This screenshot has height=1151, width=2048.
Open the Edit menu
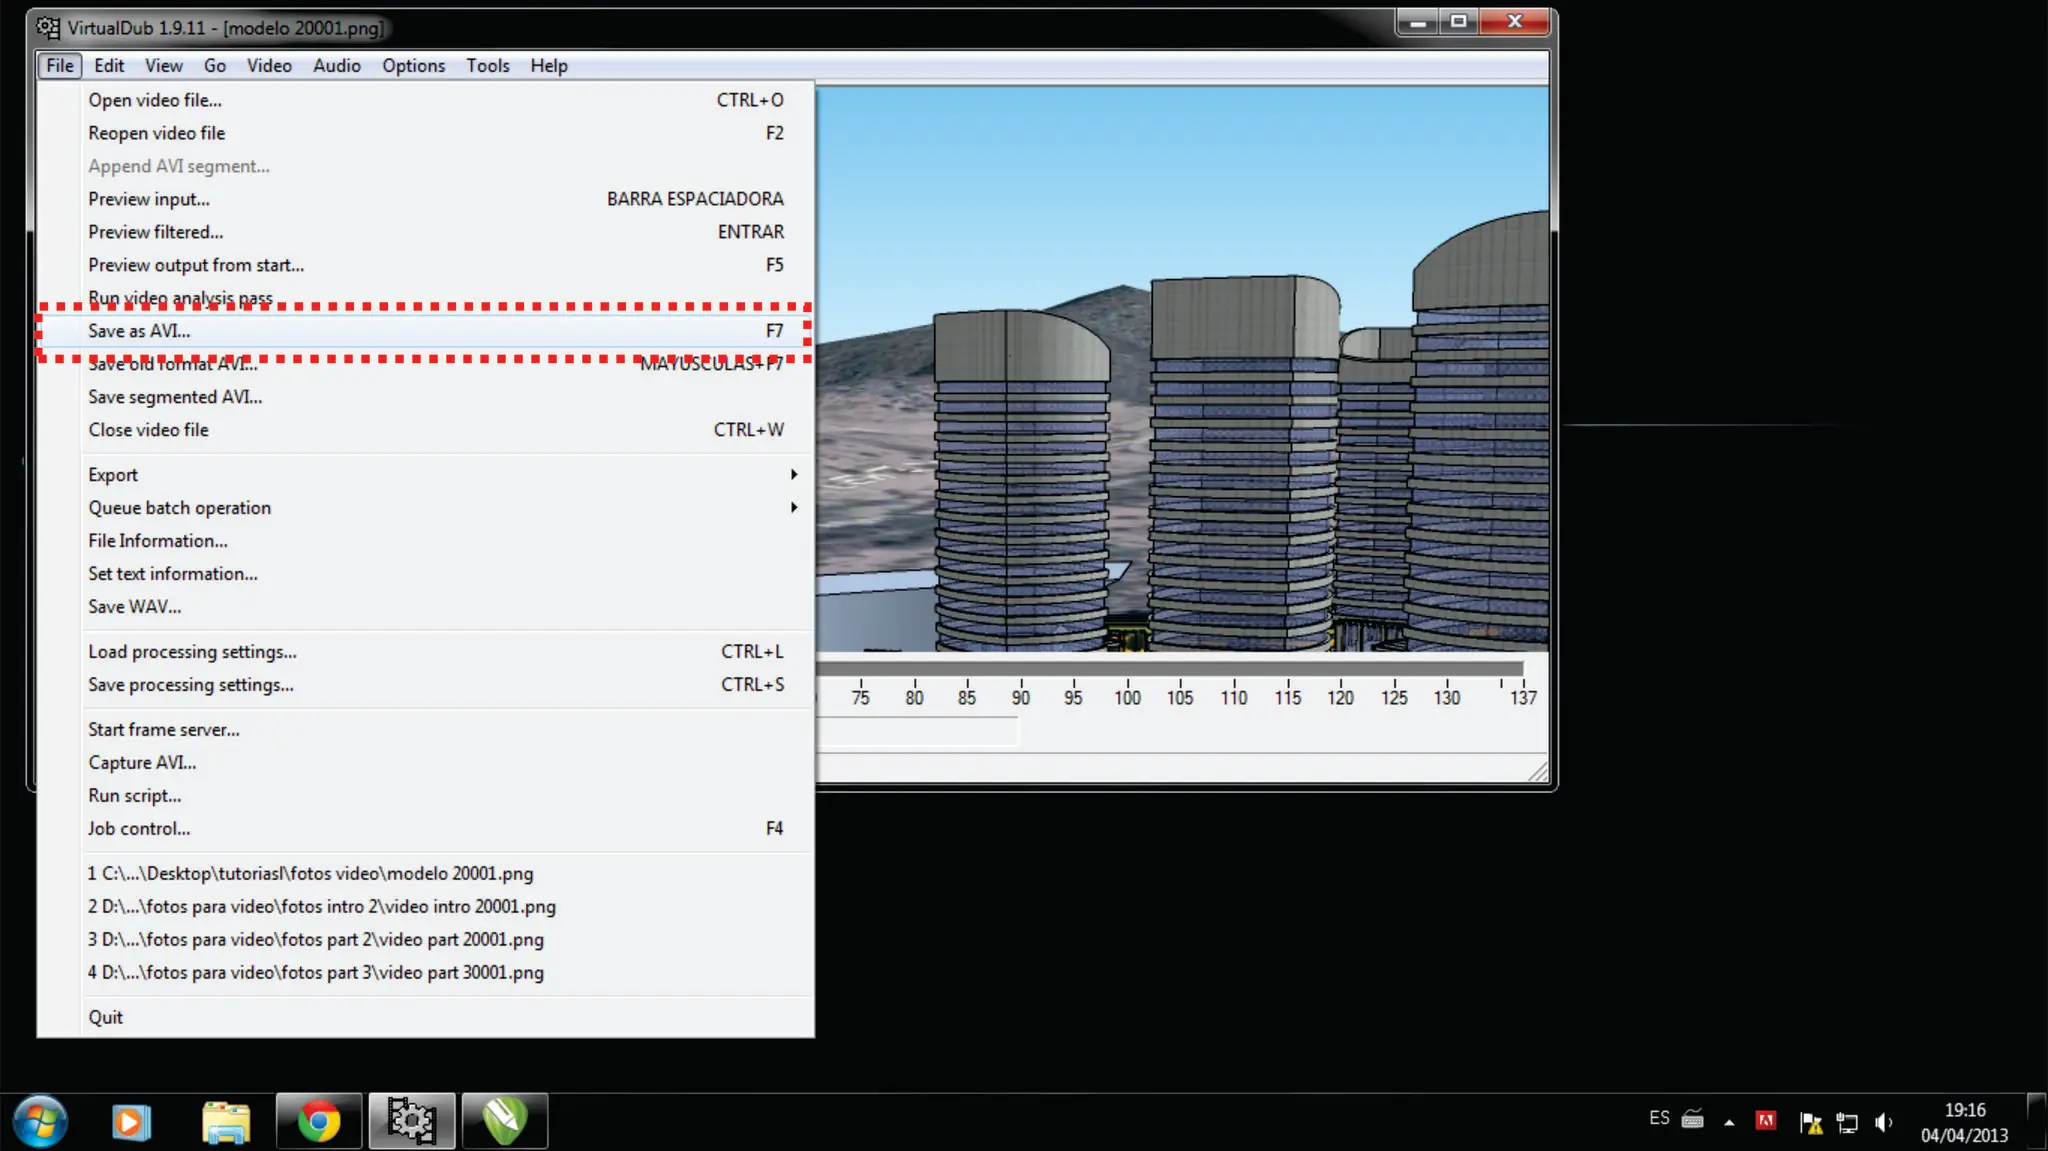[x=109, y=66]
